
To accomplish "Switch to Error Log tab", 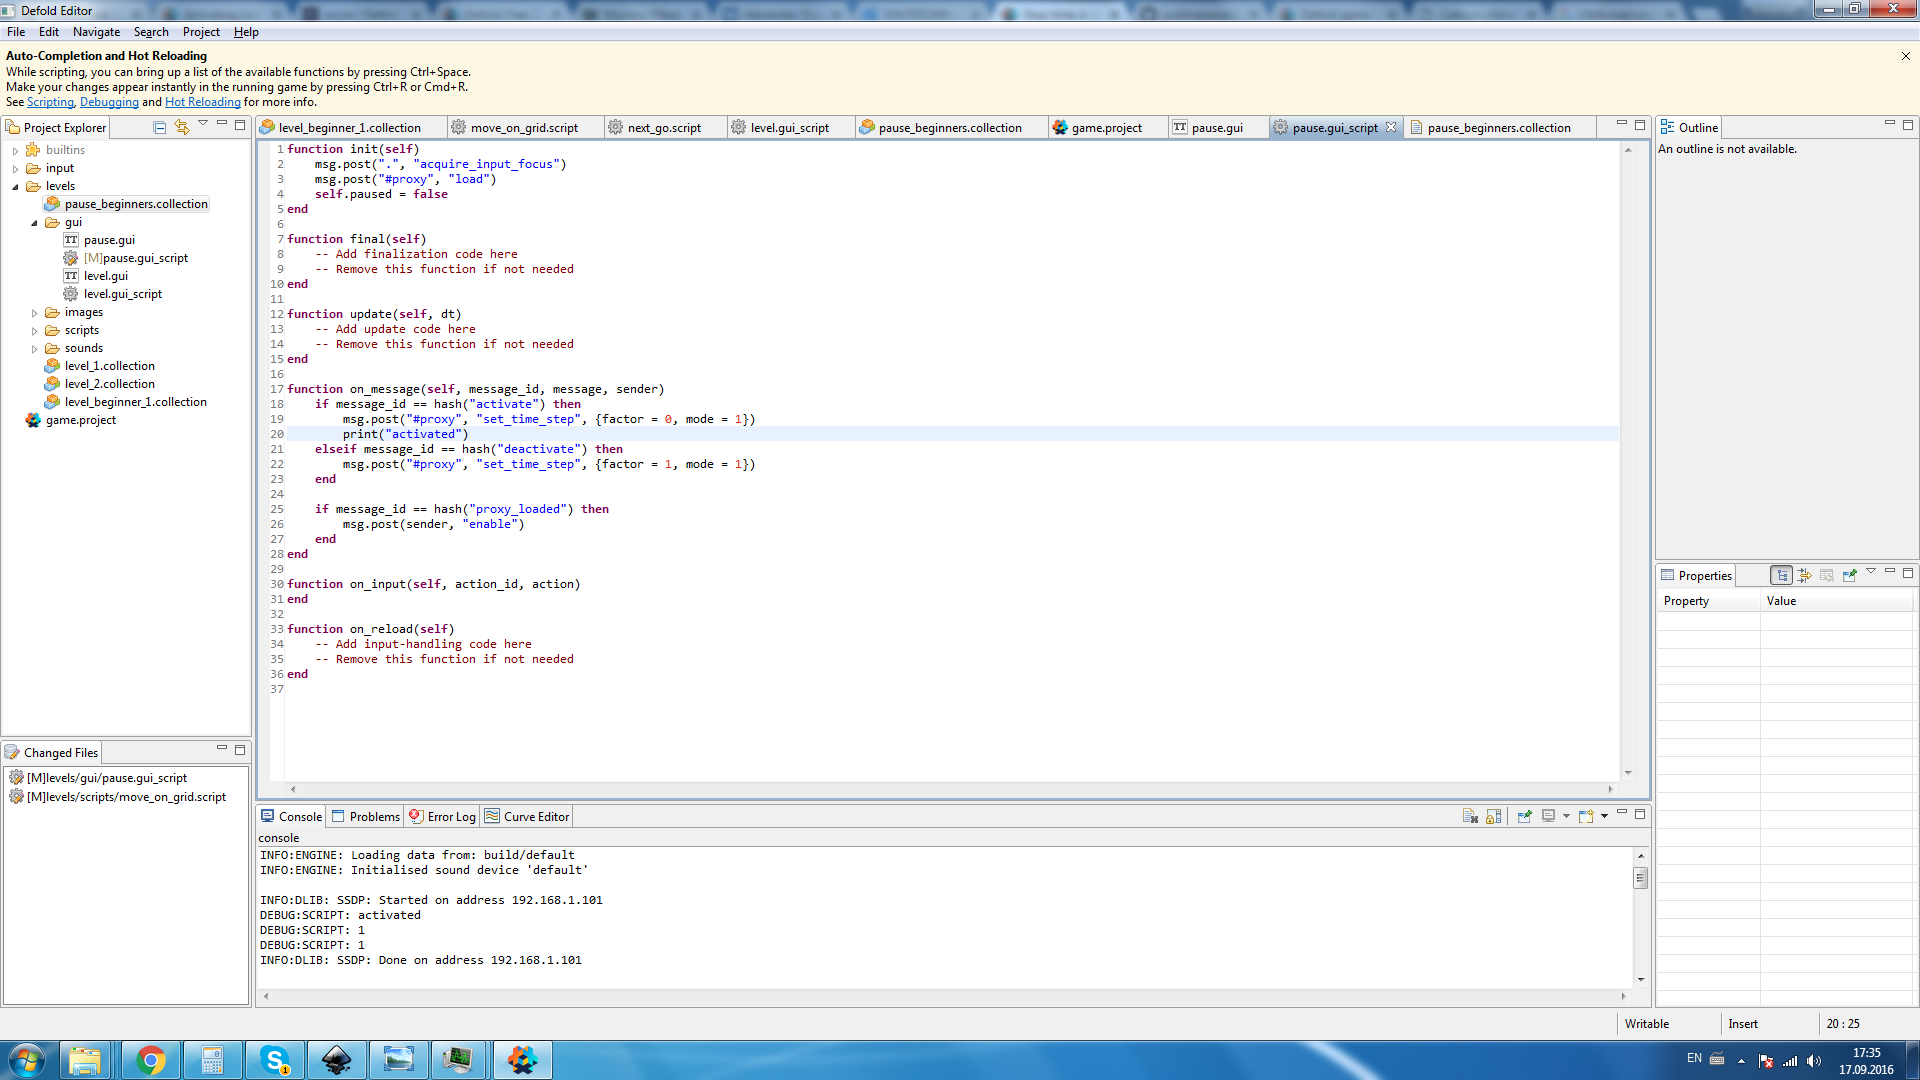I will coord(443,817).
